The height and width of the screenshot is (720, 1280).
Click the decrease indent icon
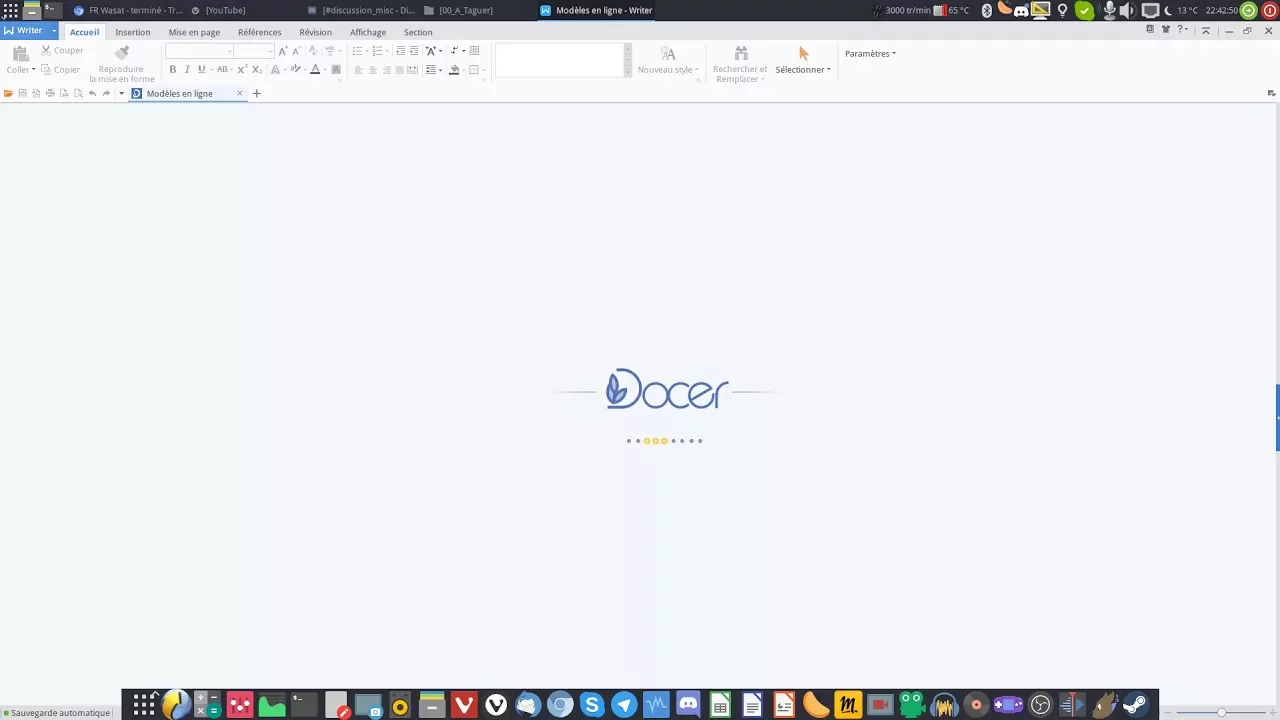(x=400, y=51)
